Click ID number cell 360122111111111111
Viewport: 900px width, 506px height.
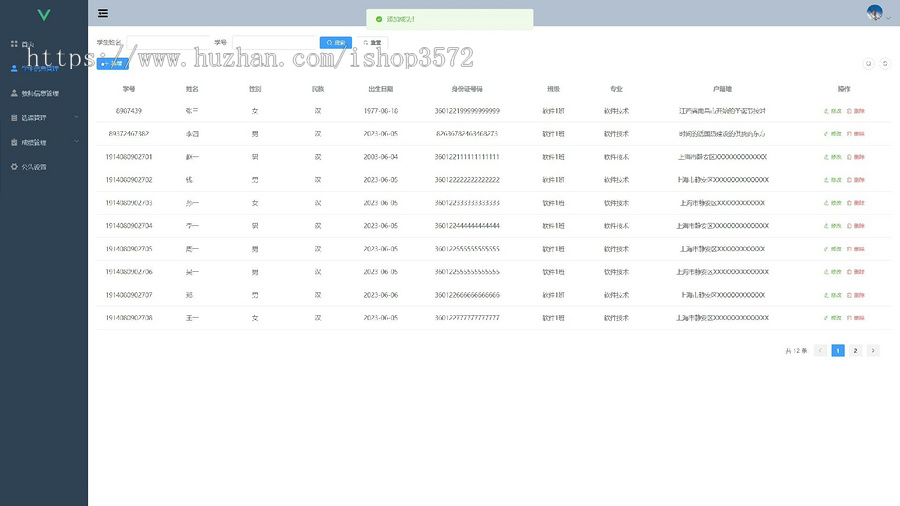tap(467, 157)
